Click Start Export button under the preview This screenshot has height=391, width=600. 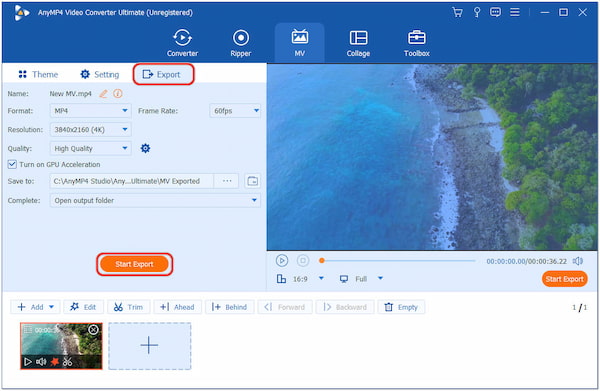point(564,279)
